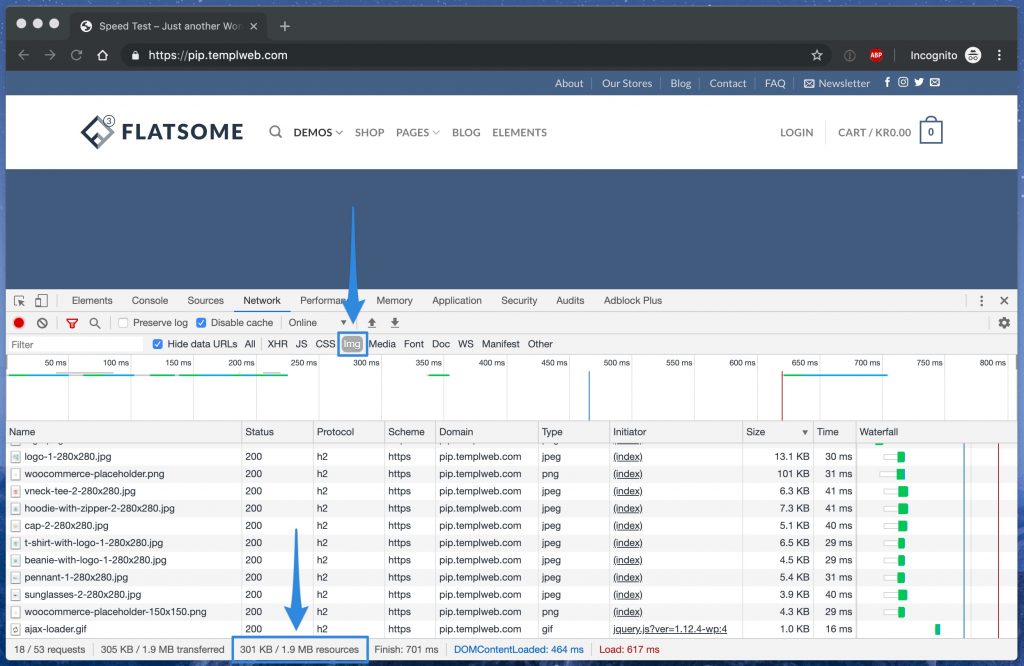Stop recording the network log

click(x=19, y=323)
